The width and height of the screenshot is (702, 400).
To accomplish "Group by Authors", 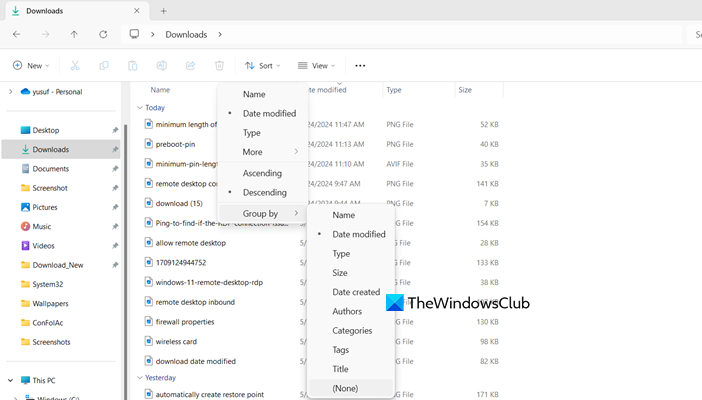I will (x=351, y=311).
